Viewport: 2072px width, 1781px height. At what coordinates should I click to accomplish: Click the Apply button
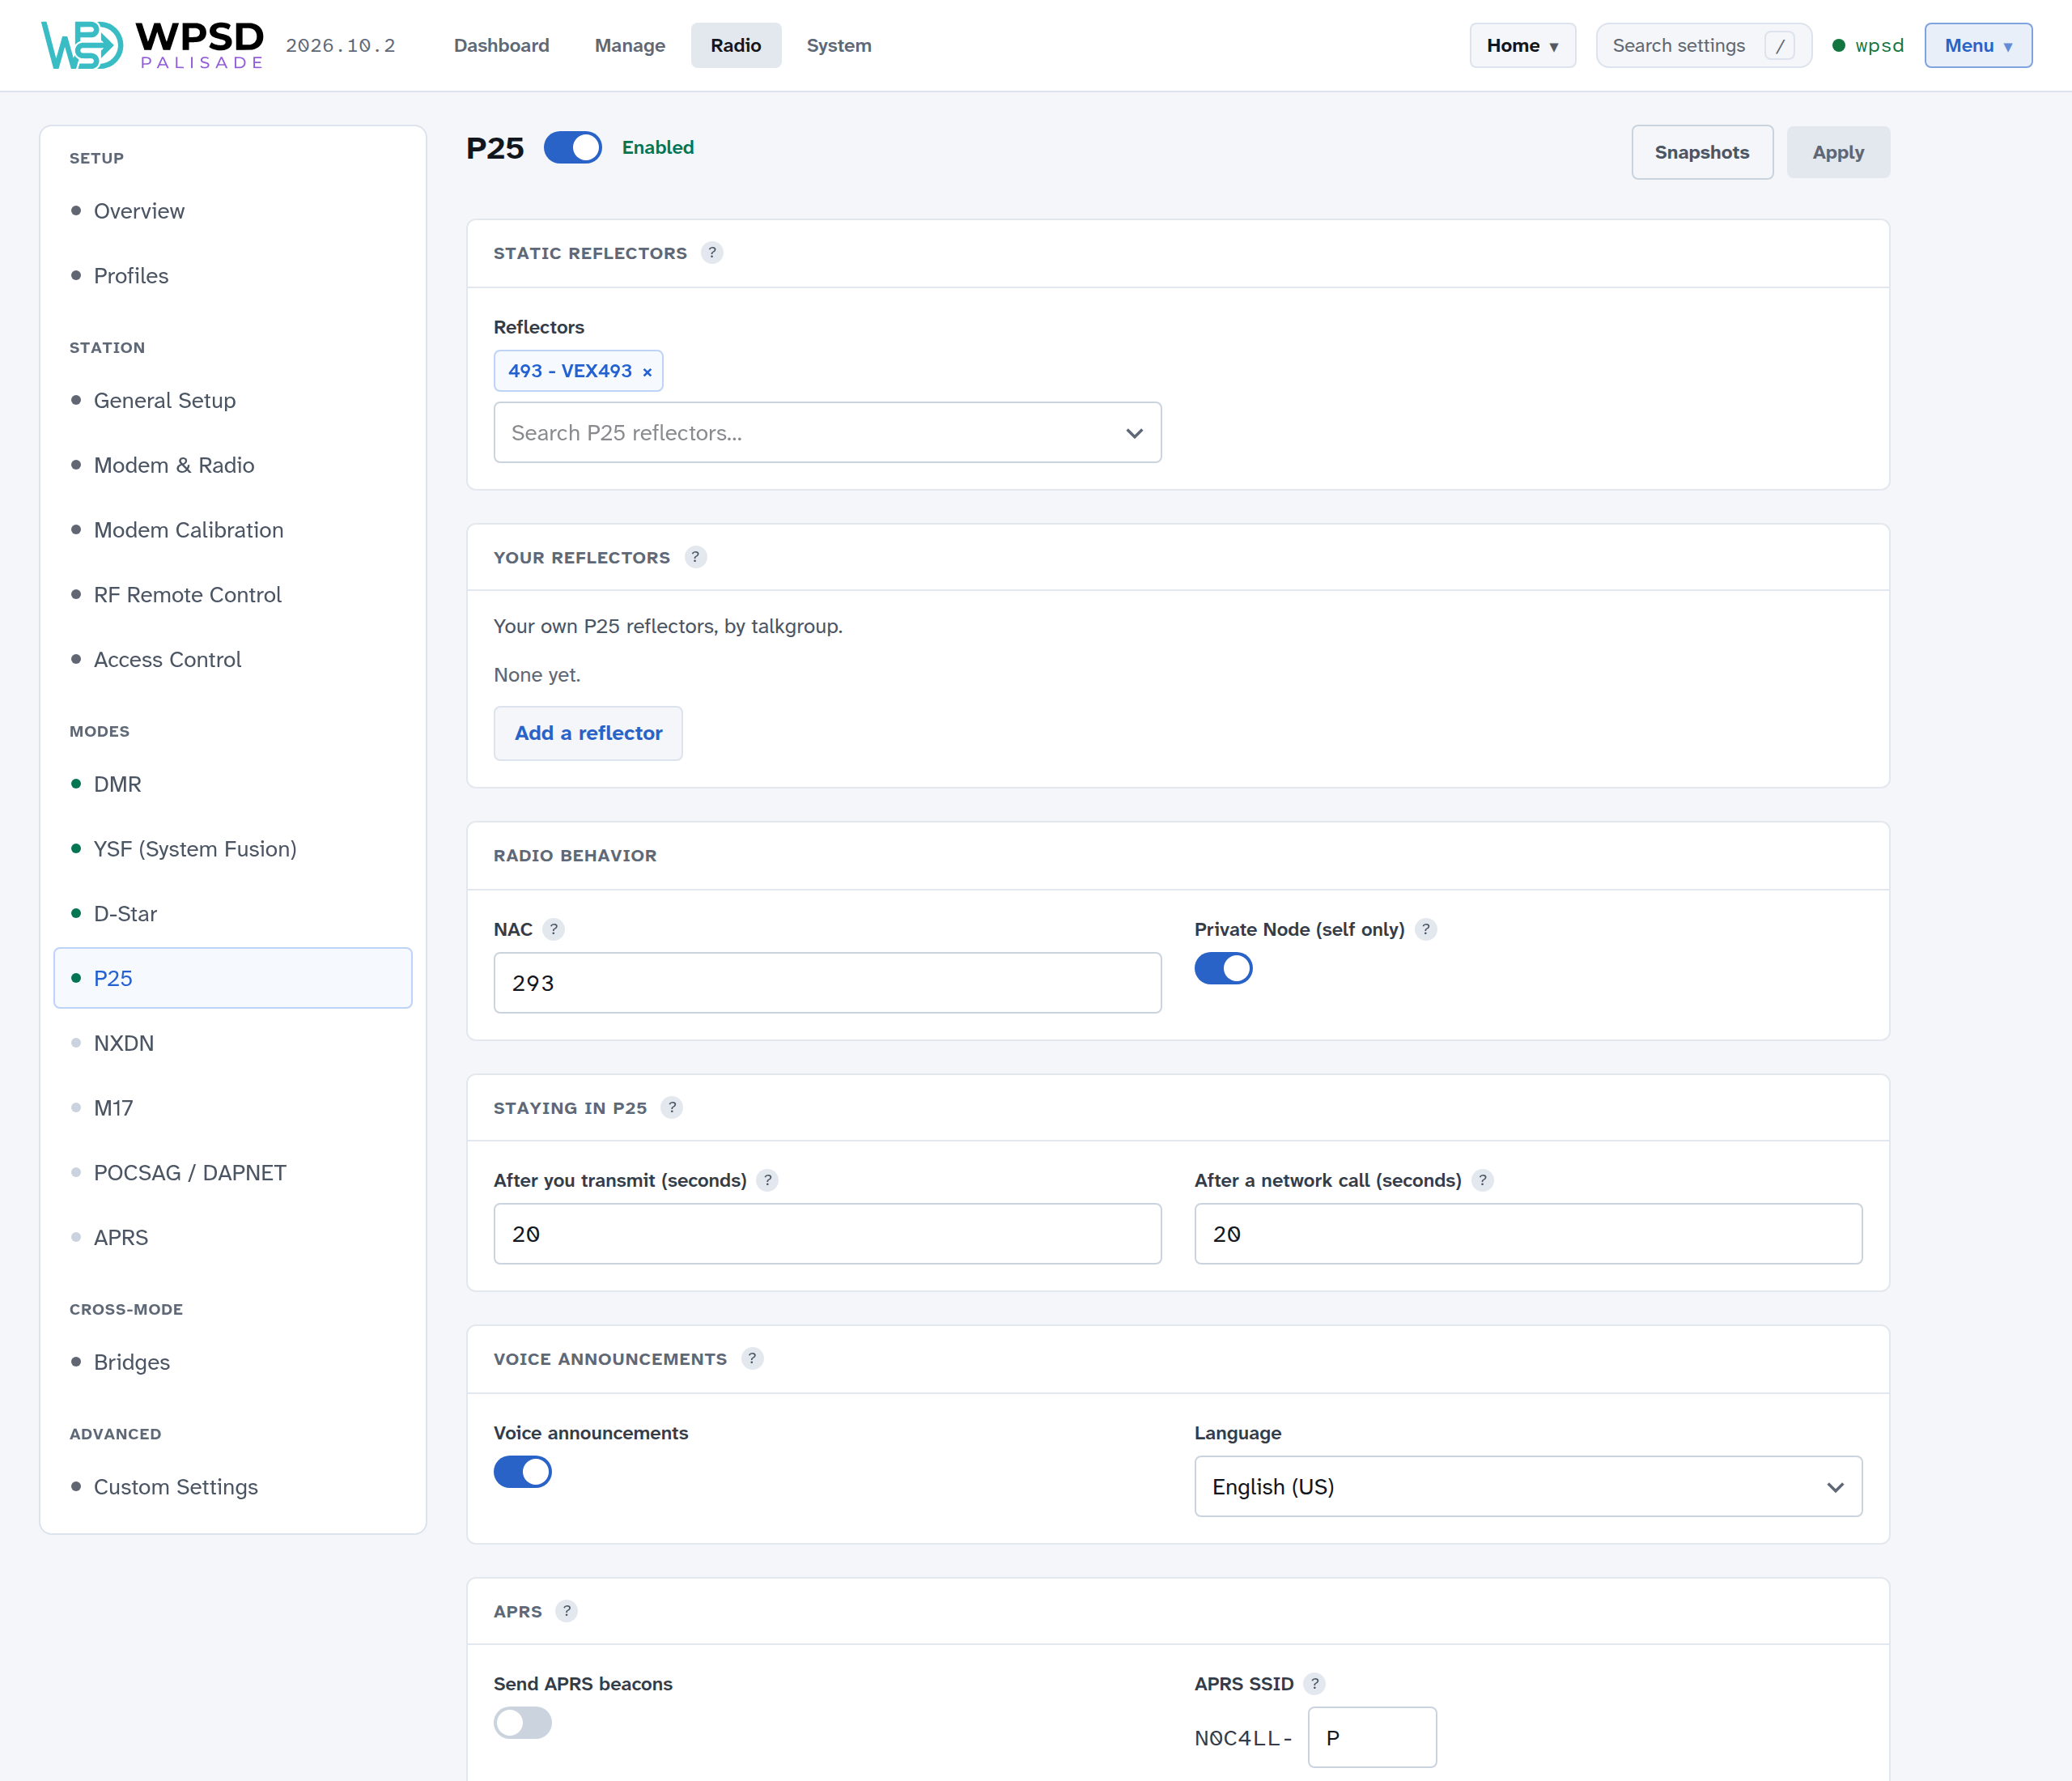click(x=1838, y=152)
